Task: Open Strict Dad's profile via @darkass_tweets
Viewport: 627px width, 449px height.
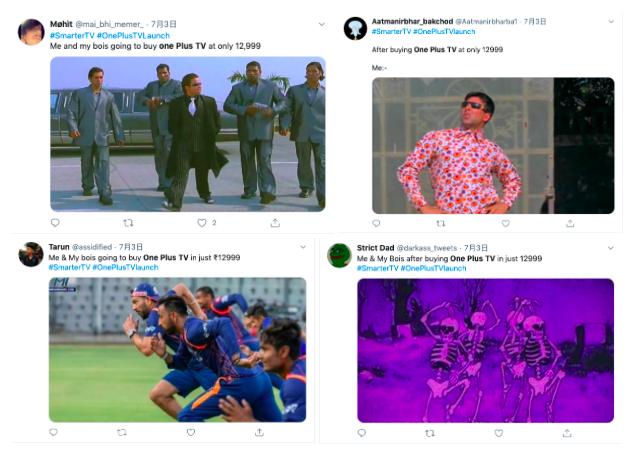Action: click(429, 247)
